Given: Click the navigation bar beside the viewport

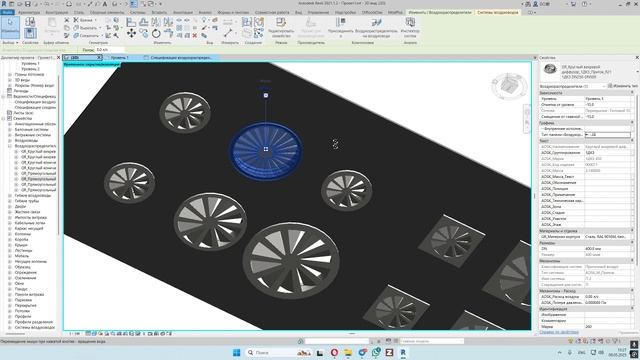Looking at the screenshot, I should [x=527, y=118].
